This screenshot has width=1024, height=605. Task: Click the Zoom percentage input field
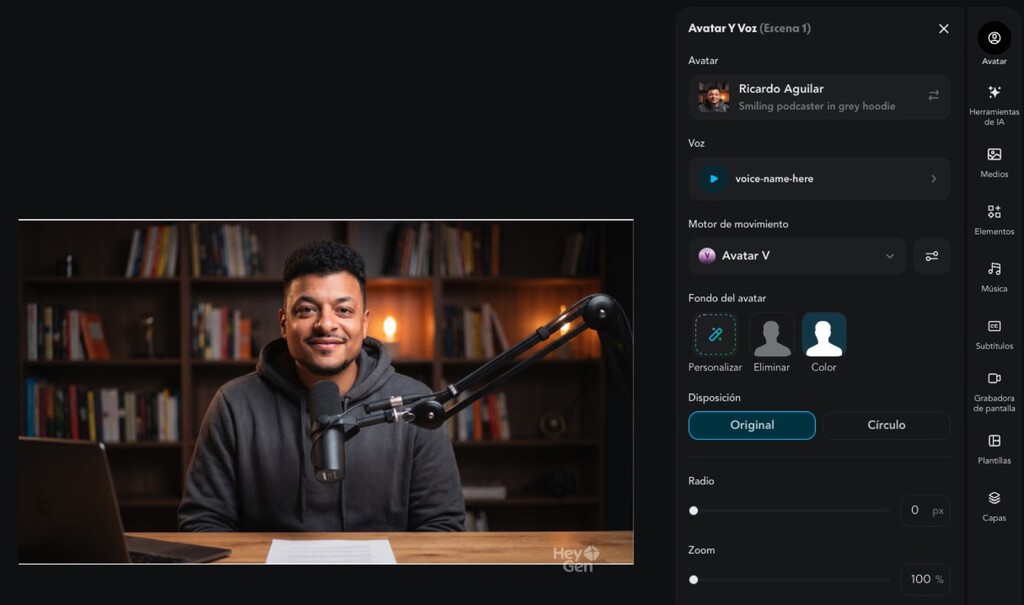[920, 579]
